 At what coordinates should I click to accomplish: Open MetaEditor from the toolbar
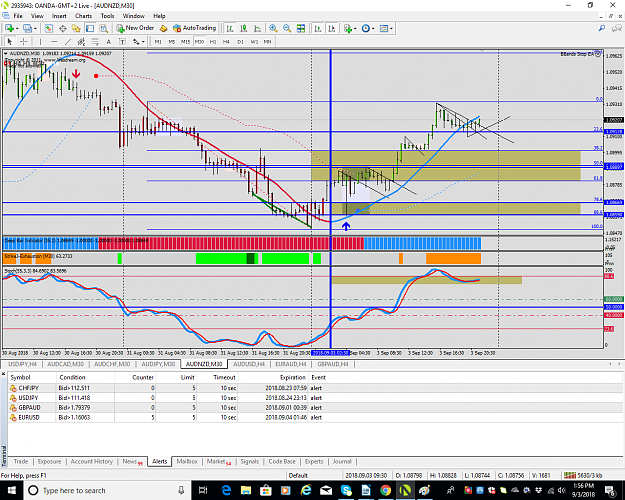click(x=163, y=28)
